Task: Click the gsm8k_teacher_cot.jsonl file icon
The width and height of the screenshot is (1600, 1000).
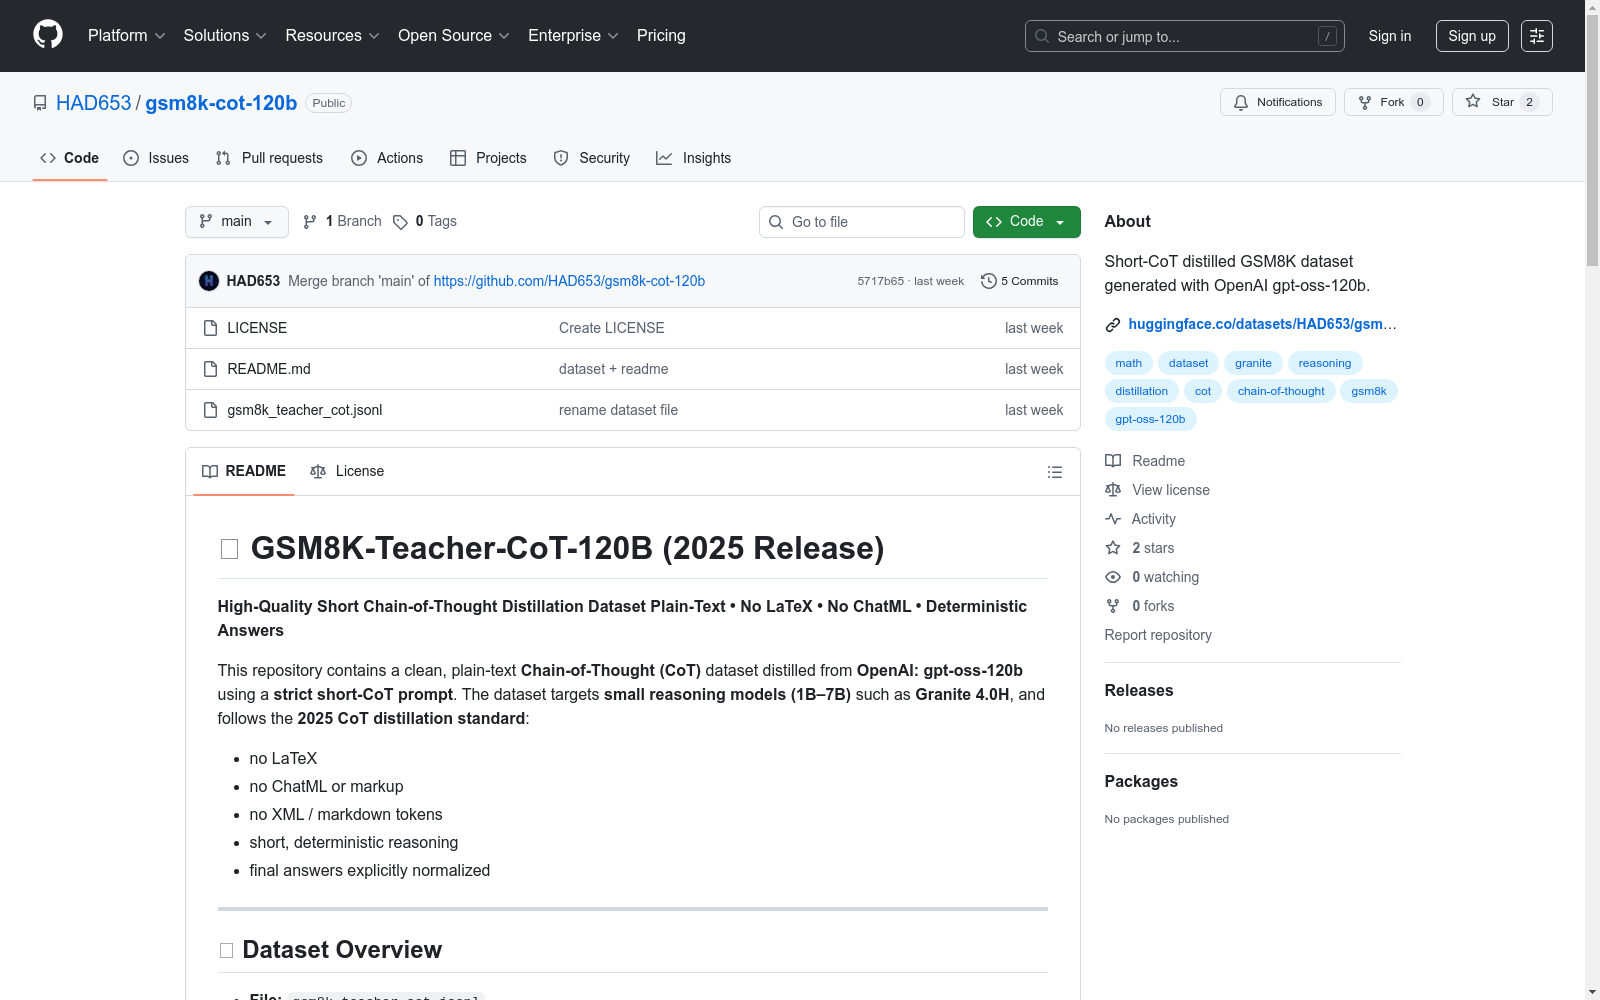Action: pos(210,410)
